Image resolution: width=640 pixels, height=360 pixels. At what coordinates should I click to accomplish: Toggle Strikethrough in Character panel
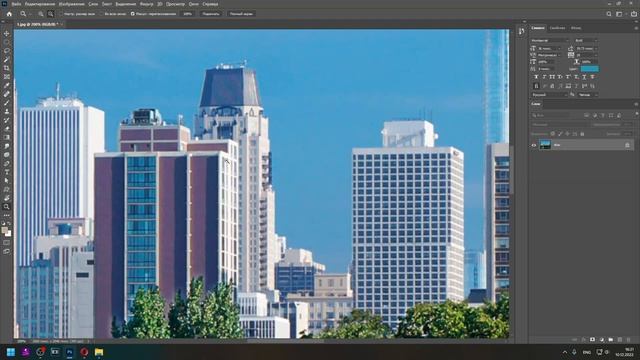(x=592, y=77)
